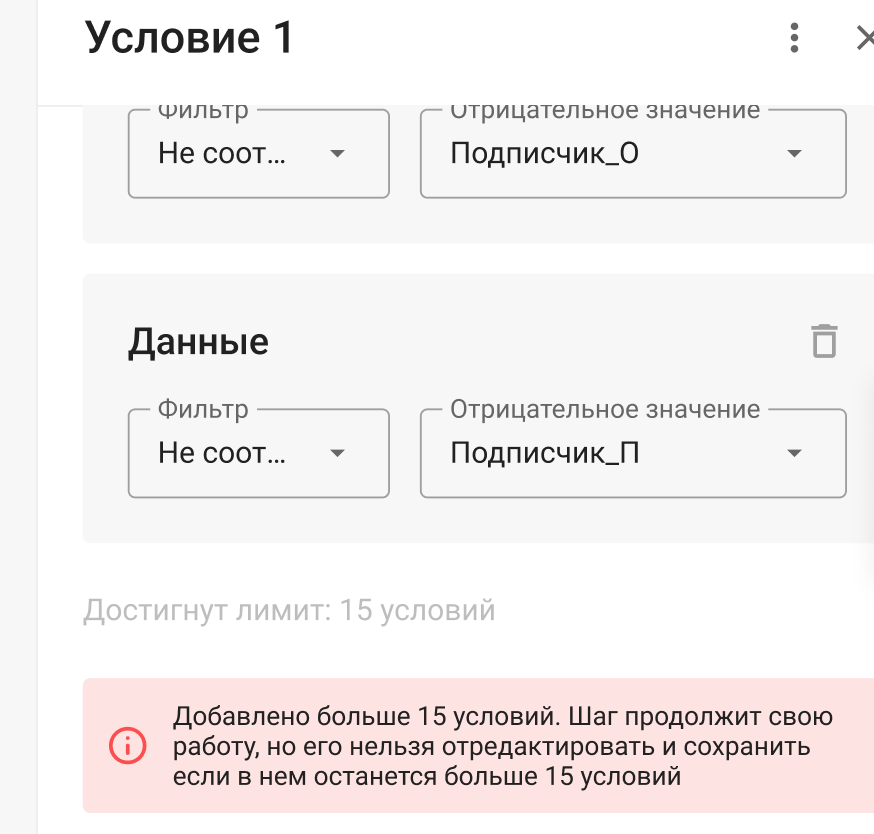Click the 'Добавлено больше 15 условий' warning message
This screenshot has height=834, width=874.
click(502, 746)
